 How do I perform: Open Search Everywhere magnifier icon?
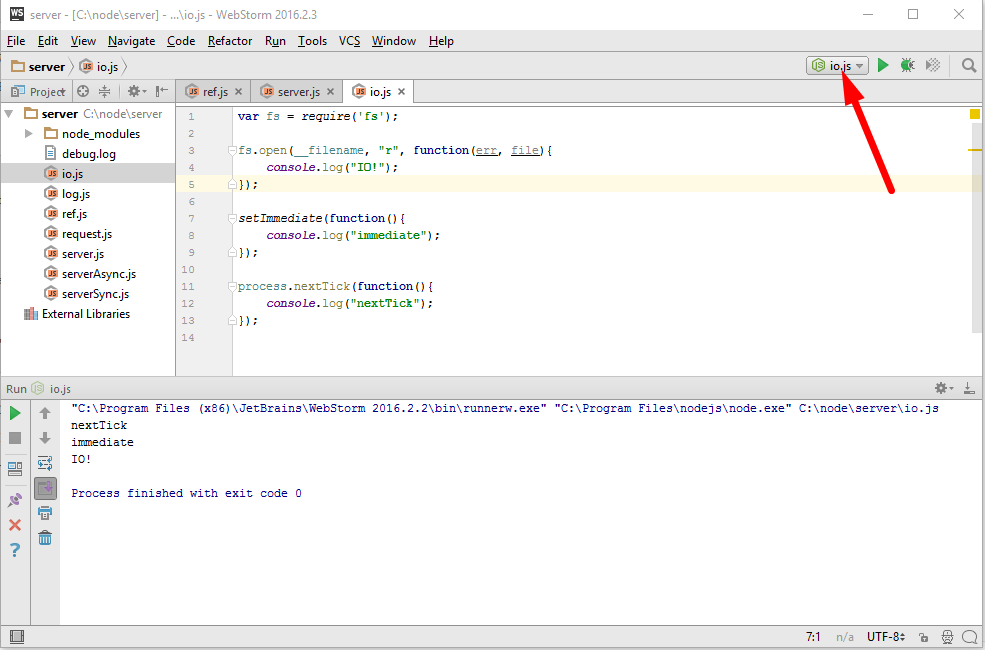968,65
